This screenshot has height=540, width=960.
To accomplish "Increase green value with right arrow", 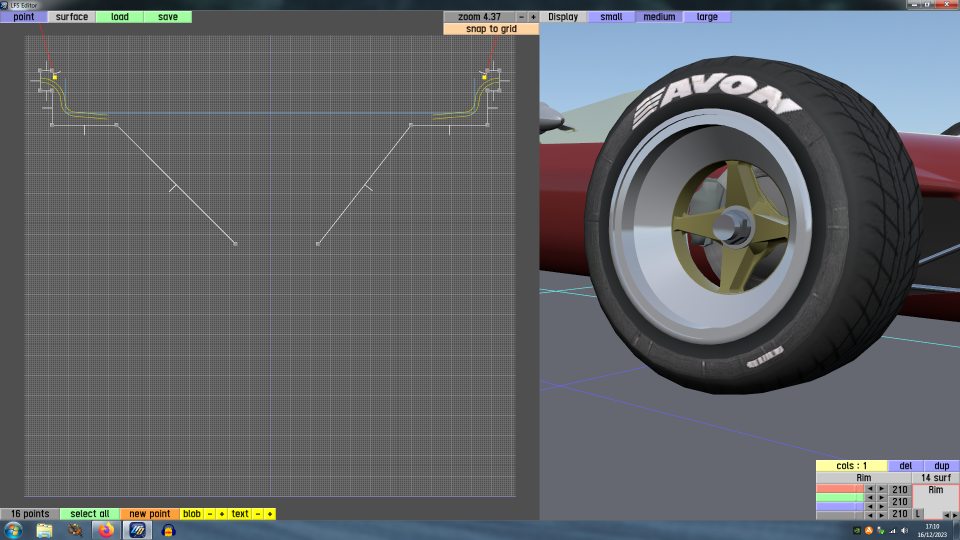I will tap(882, 498).
